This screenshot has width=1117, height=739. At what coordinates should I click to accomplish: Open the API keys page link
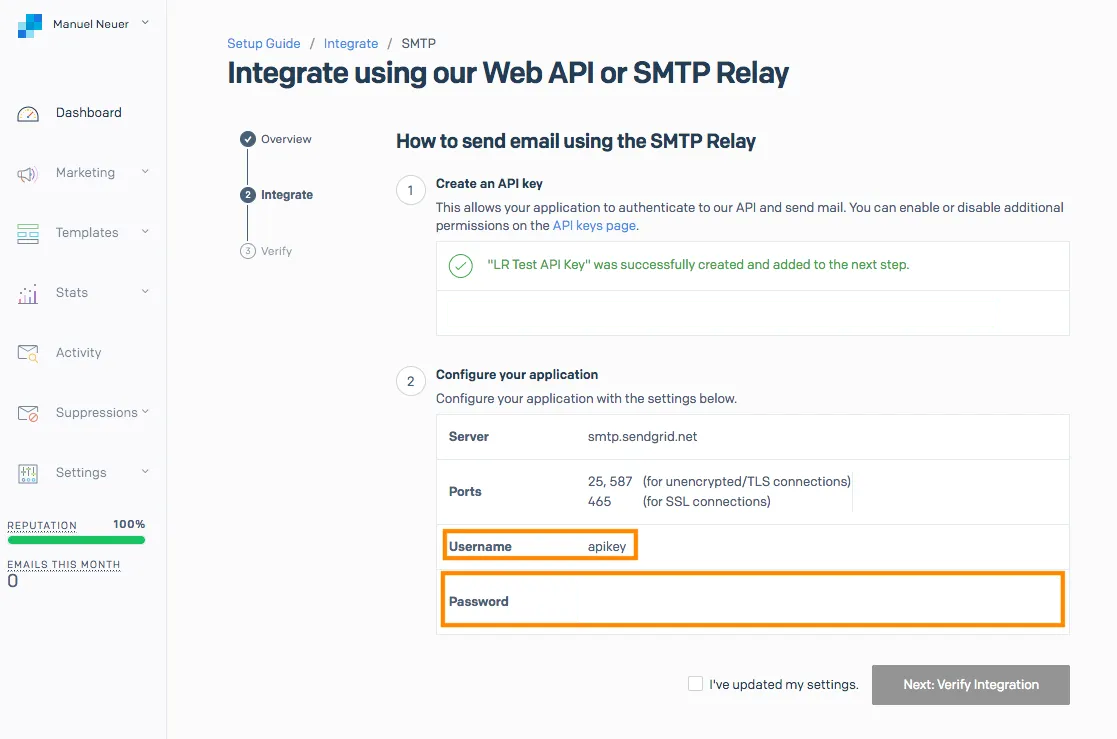click(x=594, y=225)
